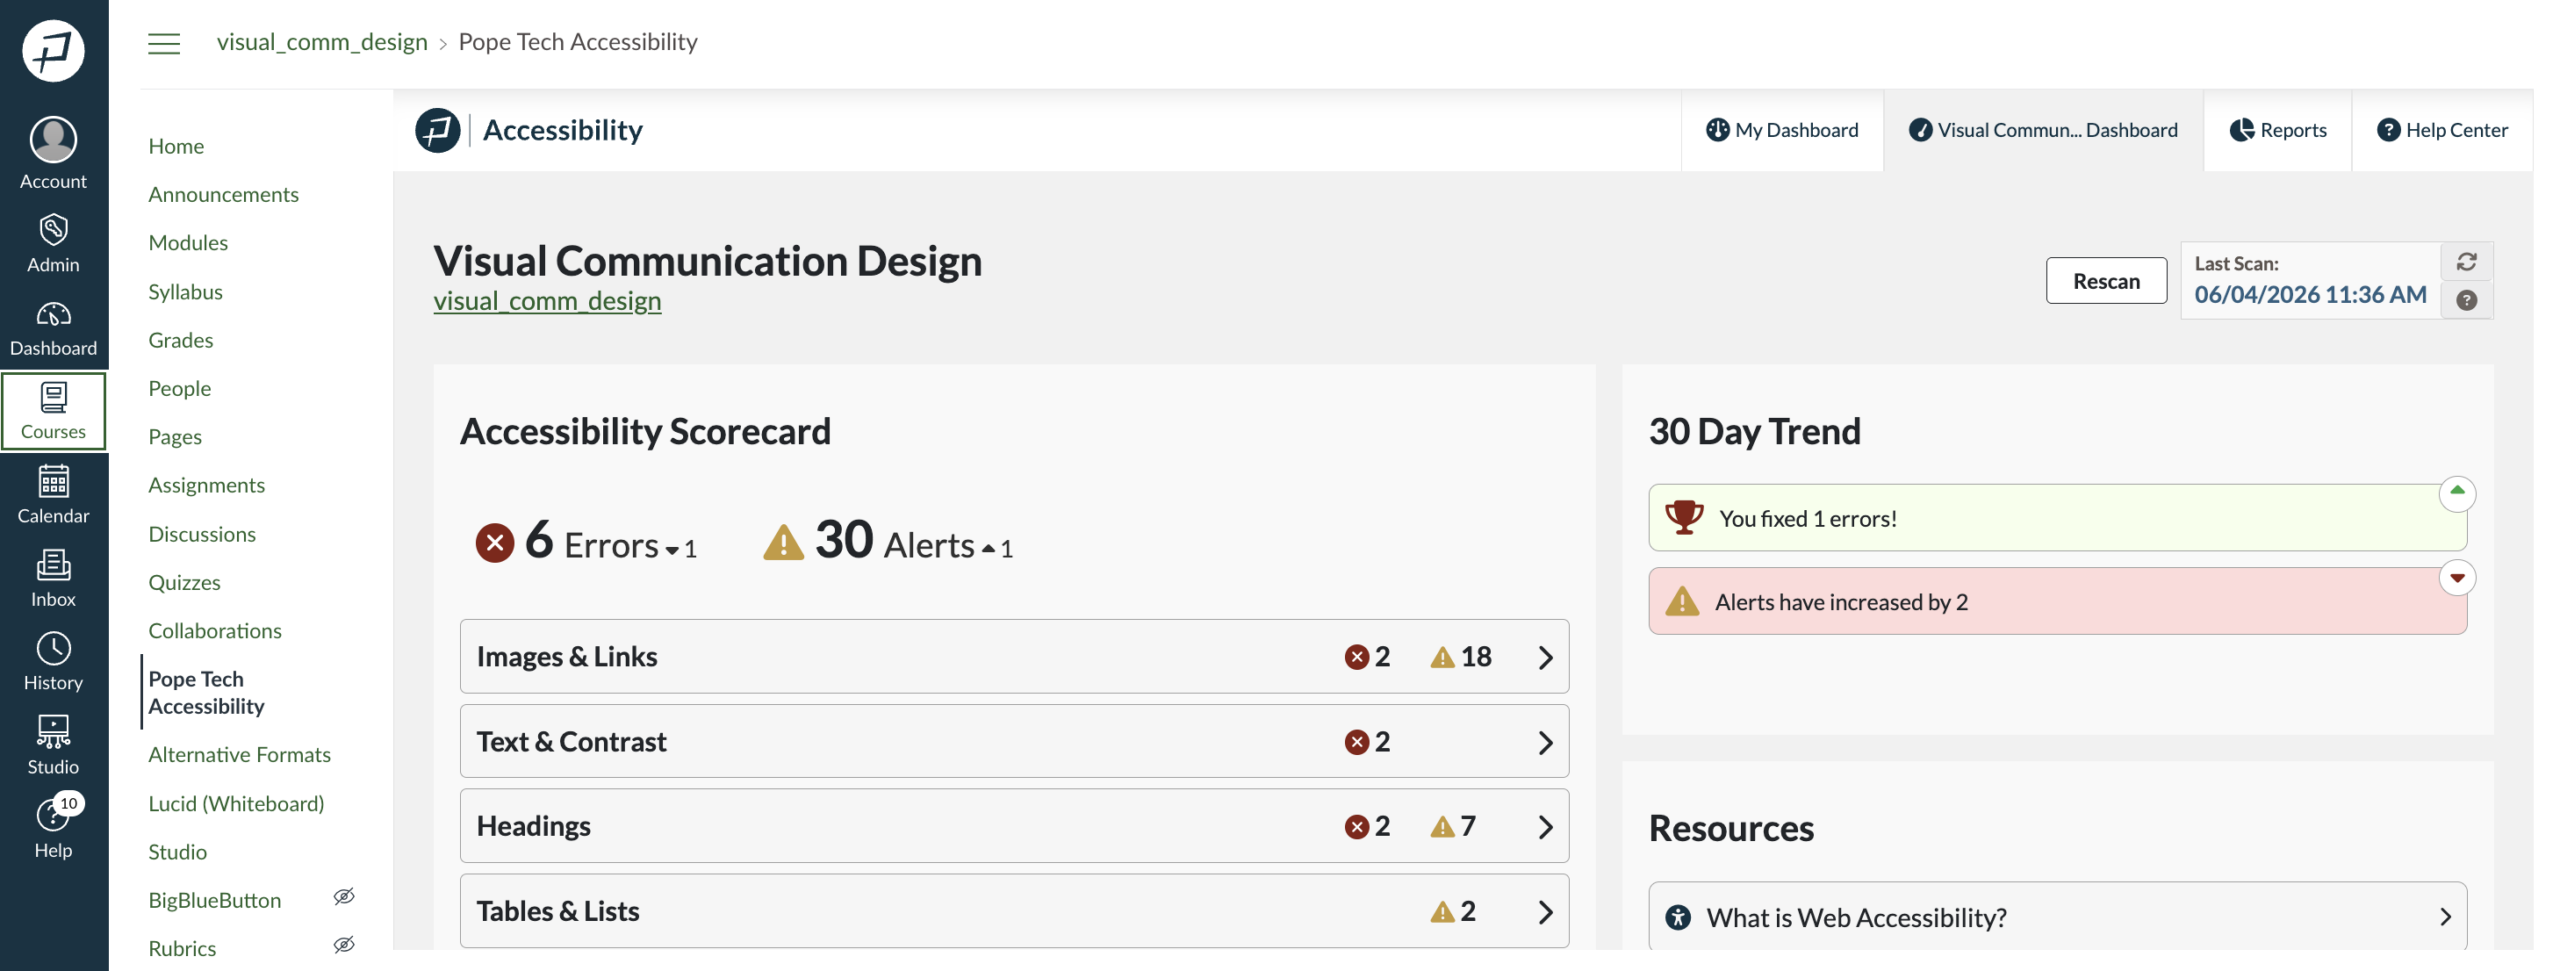2560x971 pixels.
Task: Toggle the course navigation hamburger menu
Action: [x=164, y=43]
